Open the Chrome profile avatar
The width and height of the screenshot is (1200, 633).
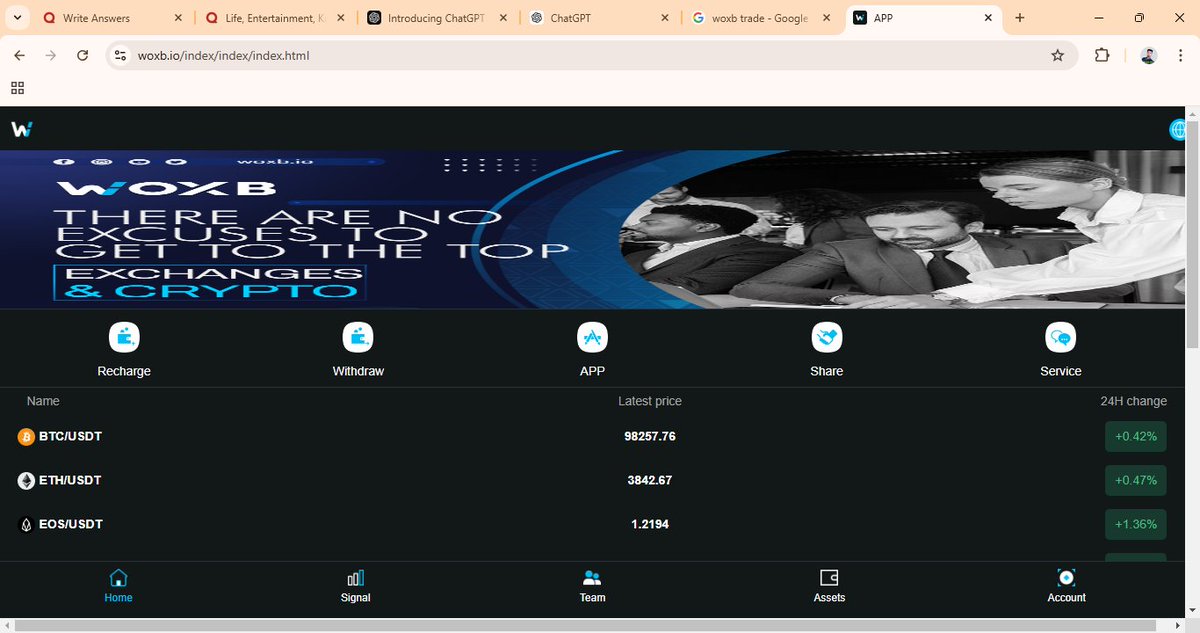click(1148, 56)
